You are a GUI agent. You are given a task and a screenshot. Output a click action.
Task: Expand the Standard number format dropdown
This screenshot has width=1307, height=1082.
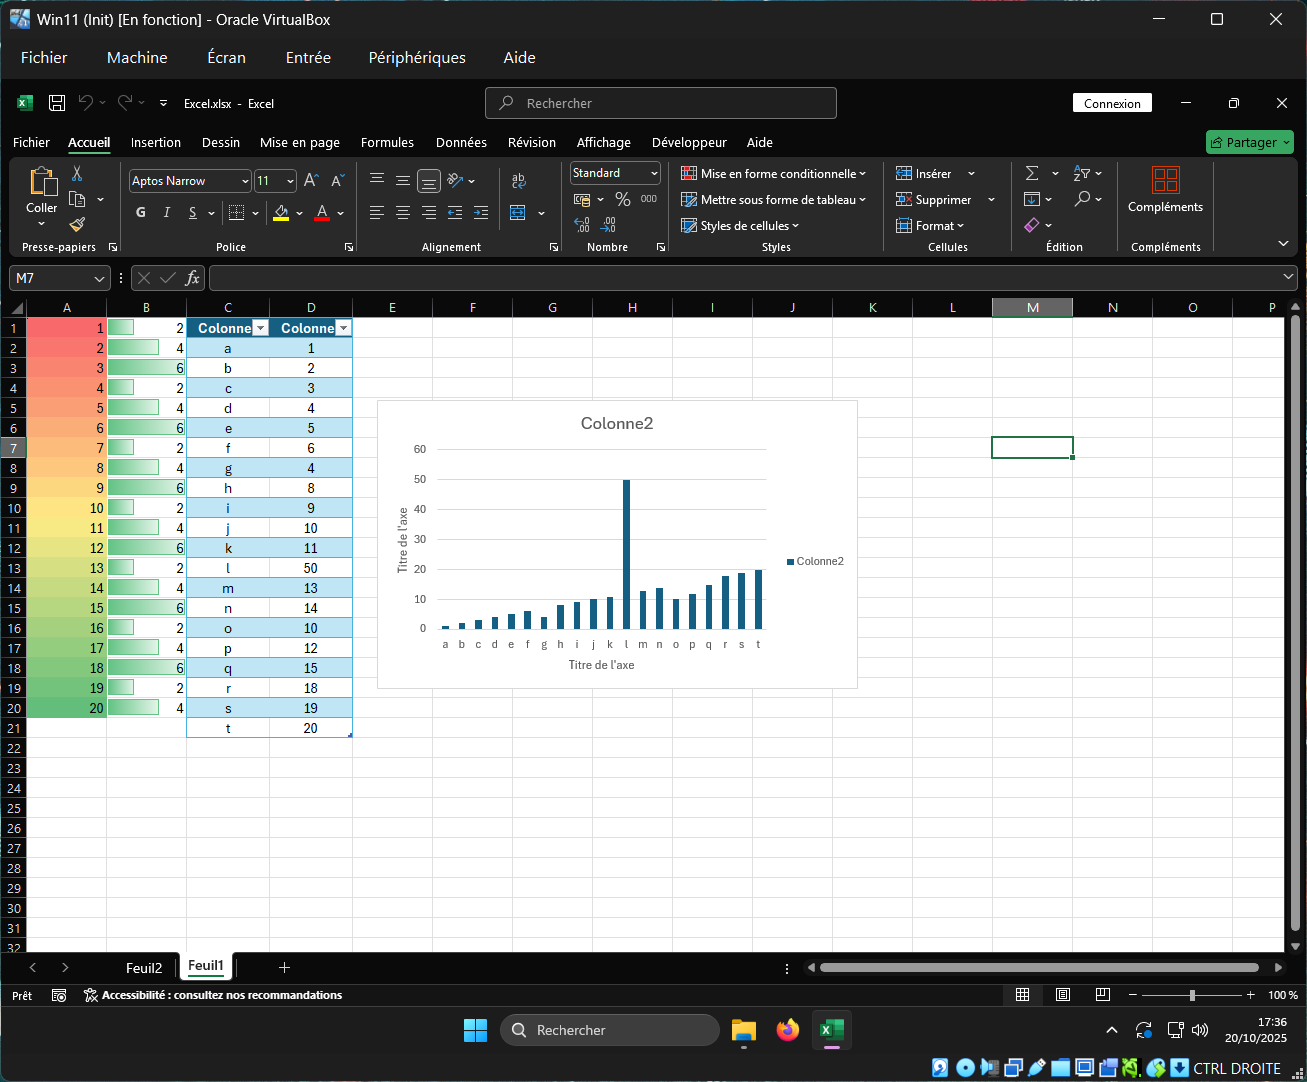pos(654,173)
